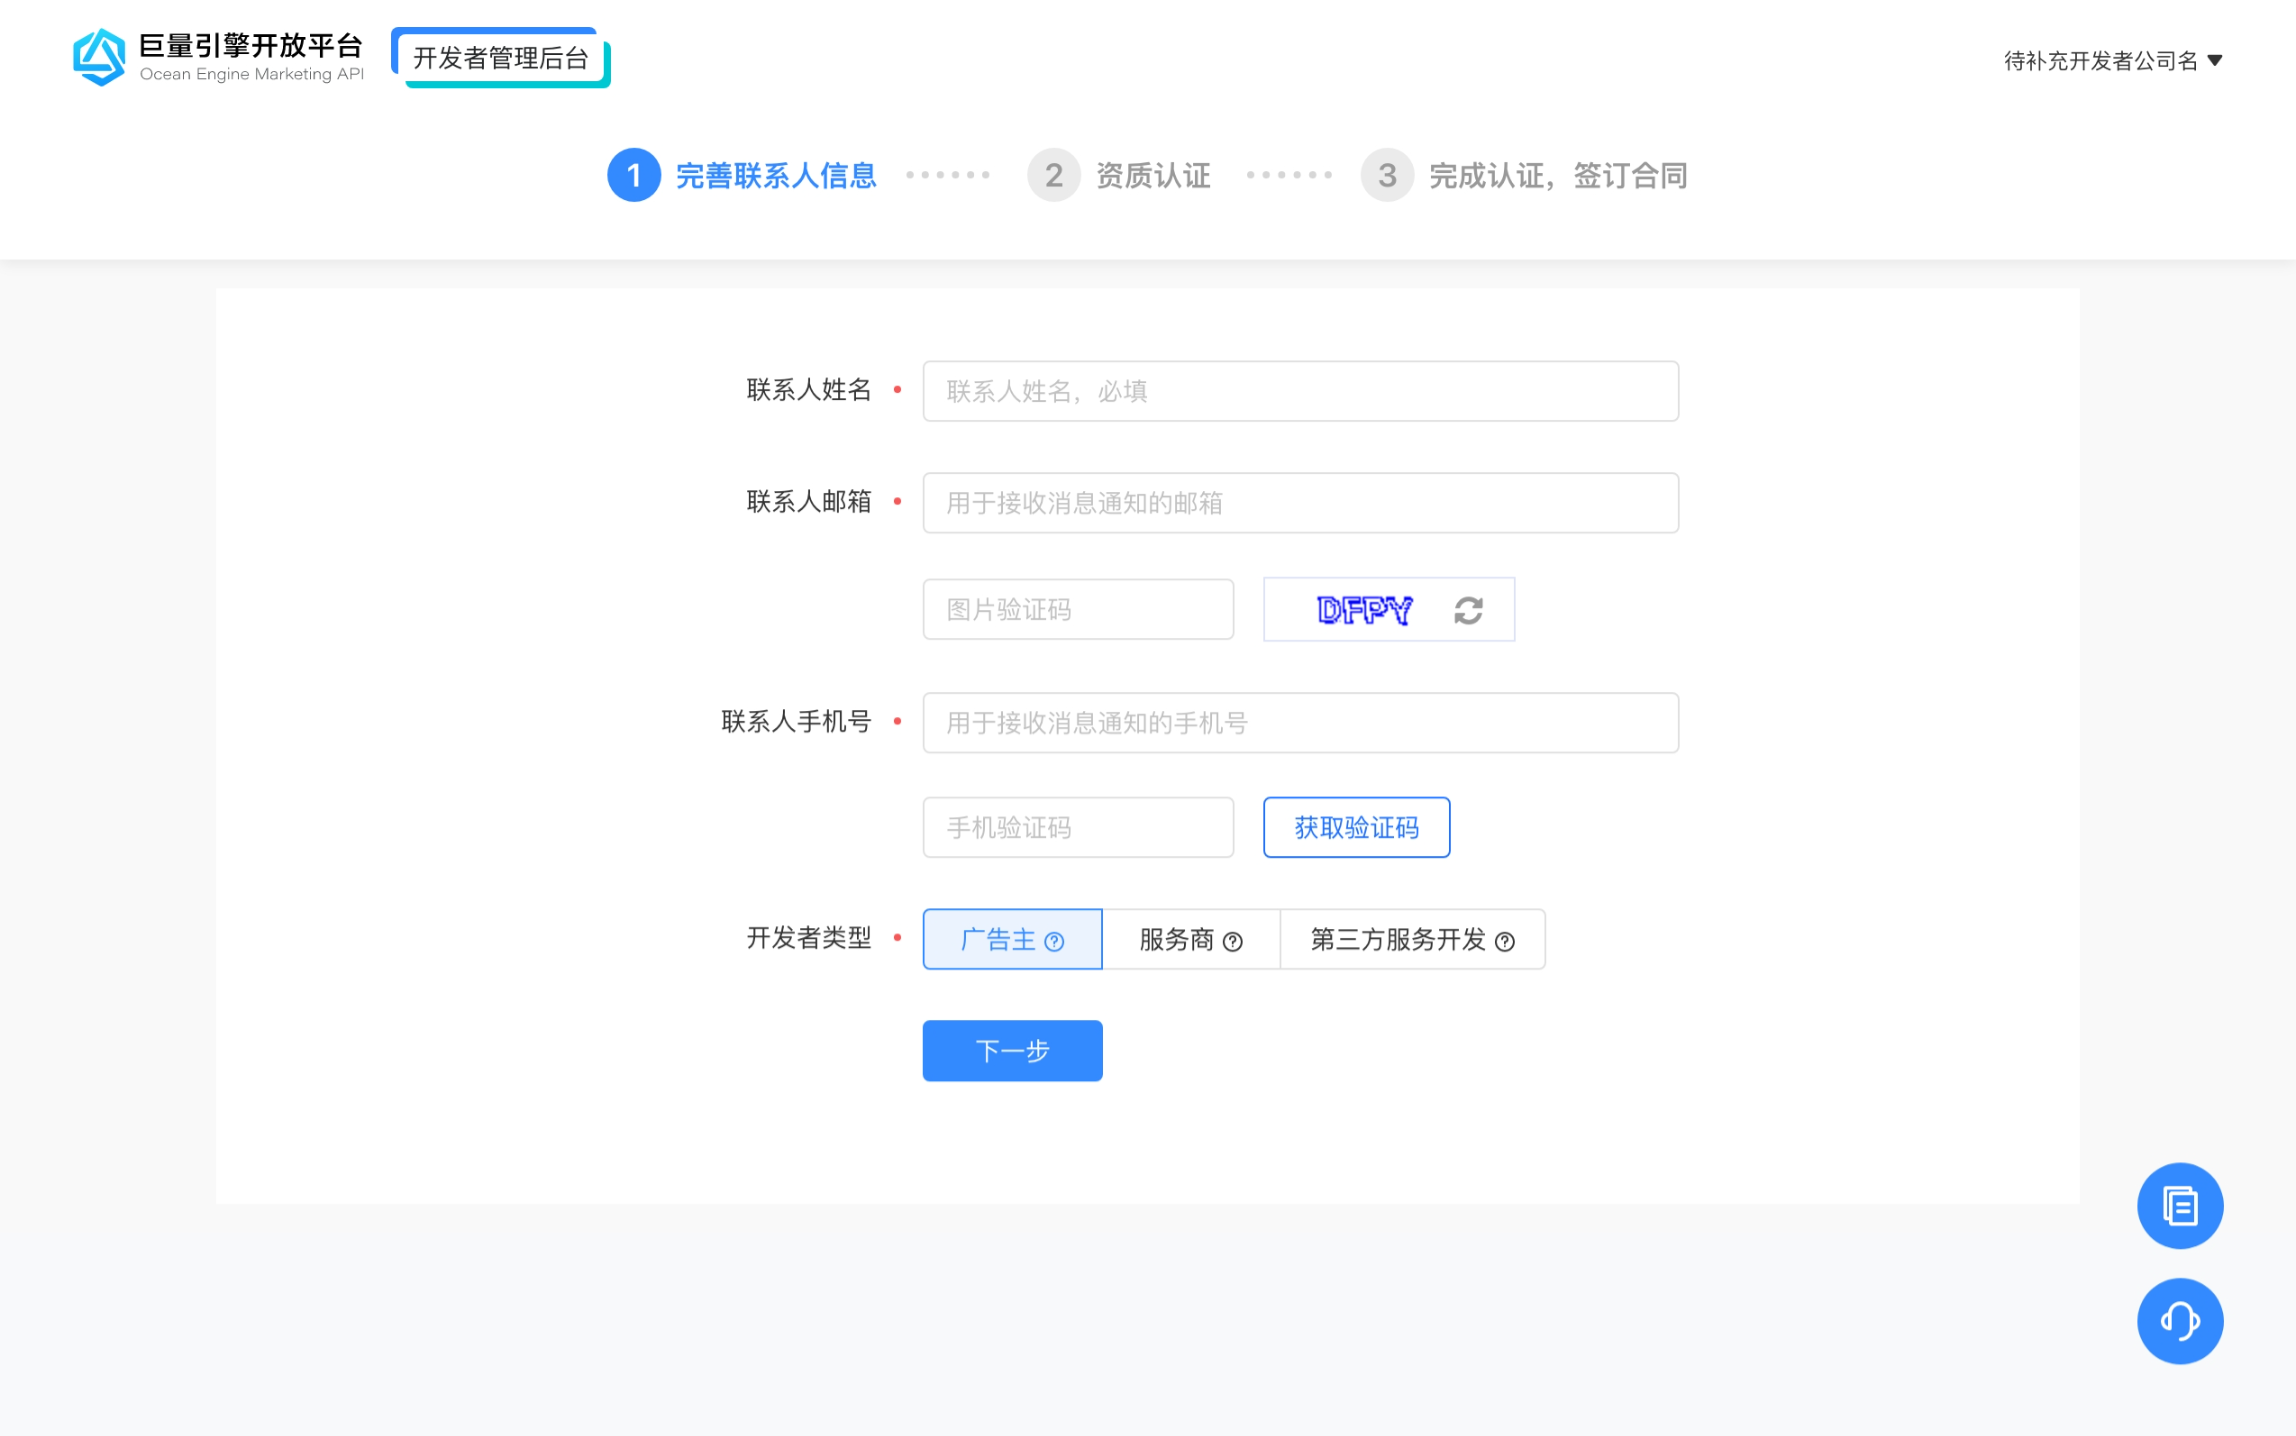
Task: Open the help tooltip beside 广告主
Action: 1056,940
